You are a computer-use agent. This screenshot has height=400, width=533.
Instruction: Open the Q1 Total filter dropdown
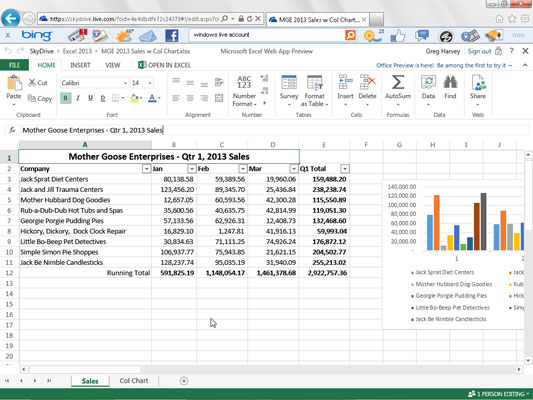[x=345, y=169]
